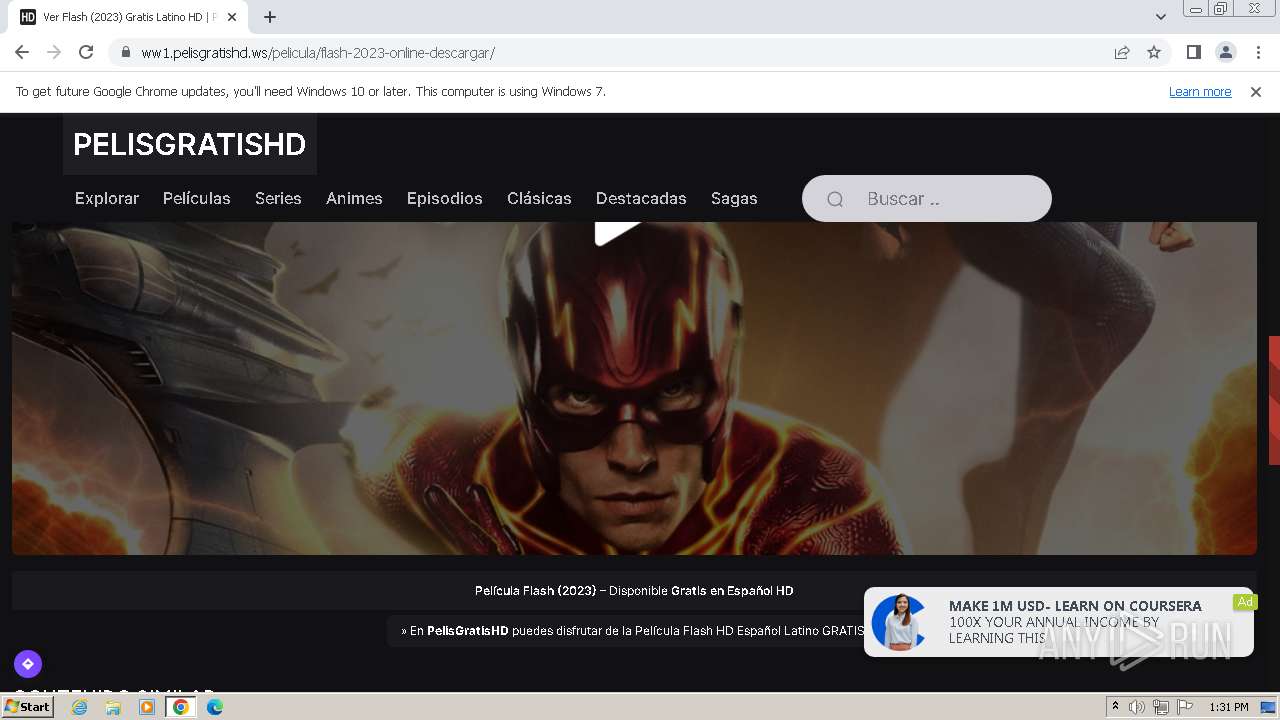Bookmark this page with star
Image resolution: width=1280 pixels, height=720 pixels.
tap(1154, 52)
